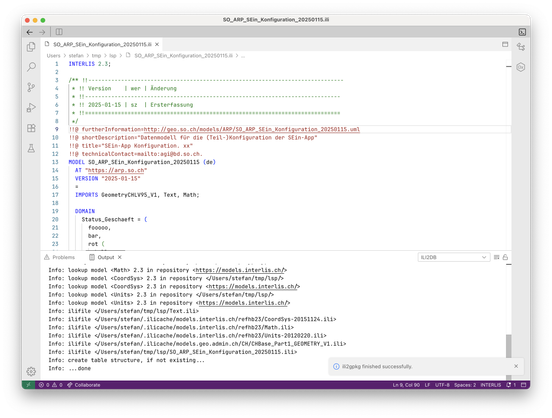
Task: Open the Search view in activity bar
Action: point(31,67)
